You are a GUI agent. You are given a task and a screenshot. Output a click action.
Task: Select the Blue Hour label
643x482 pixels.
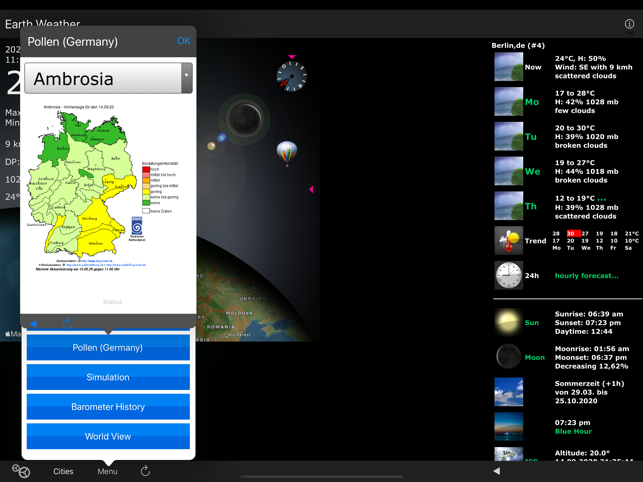(x=573, y=432)
